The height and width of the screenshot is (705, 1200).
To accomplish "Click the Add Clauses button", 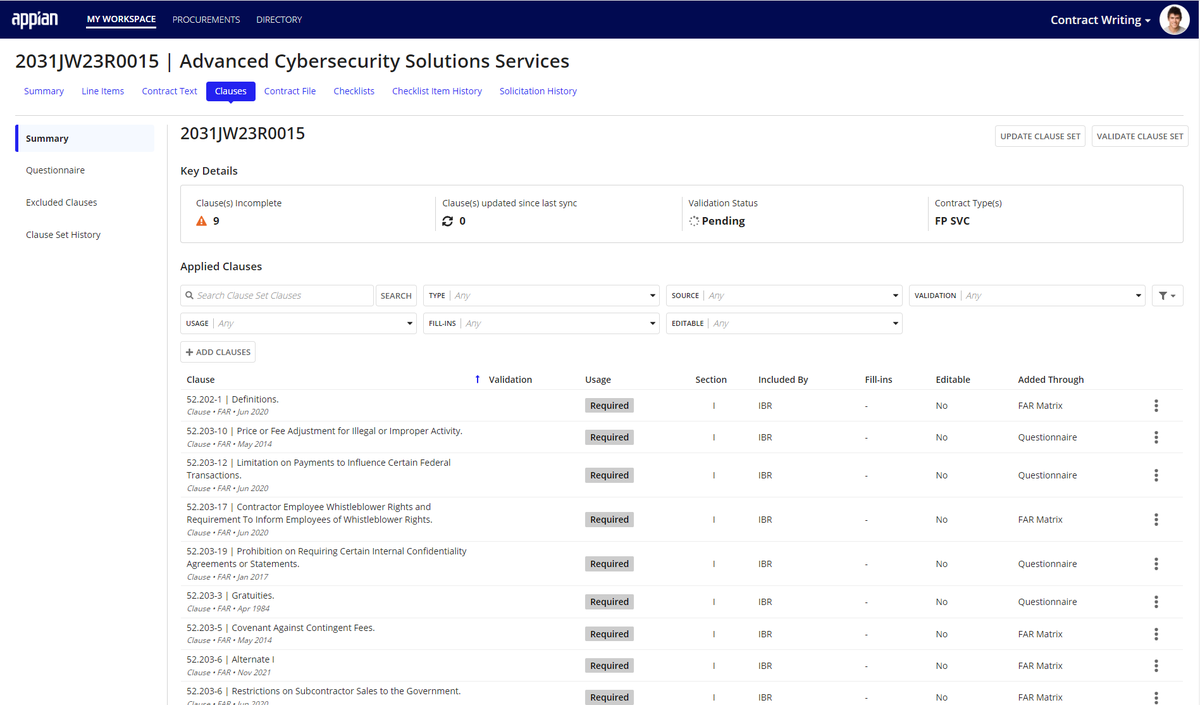I will pyautogui.click(x=218, y=352).
